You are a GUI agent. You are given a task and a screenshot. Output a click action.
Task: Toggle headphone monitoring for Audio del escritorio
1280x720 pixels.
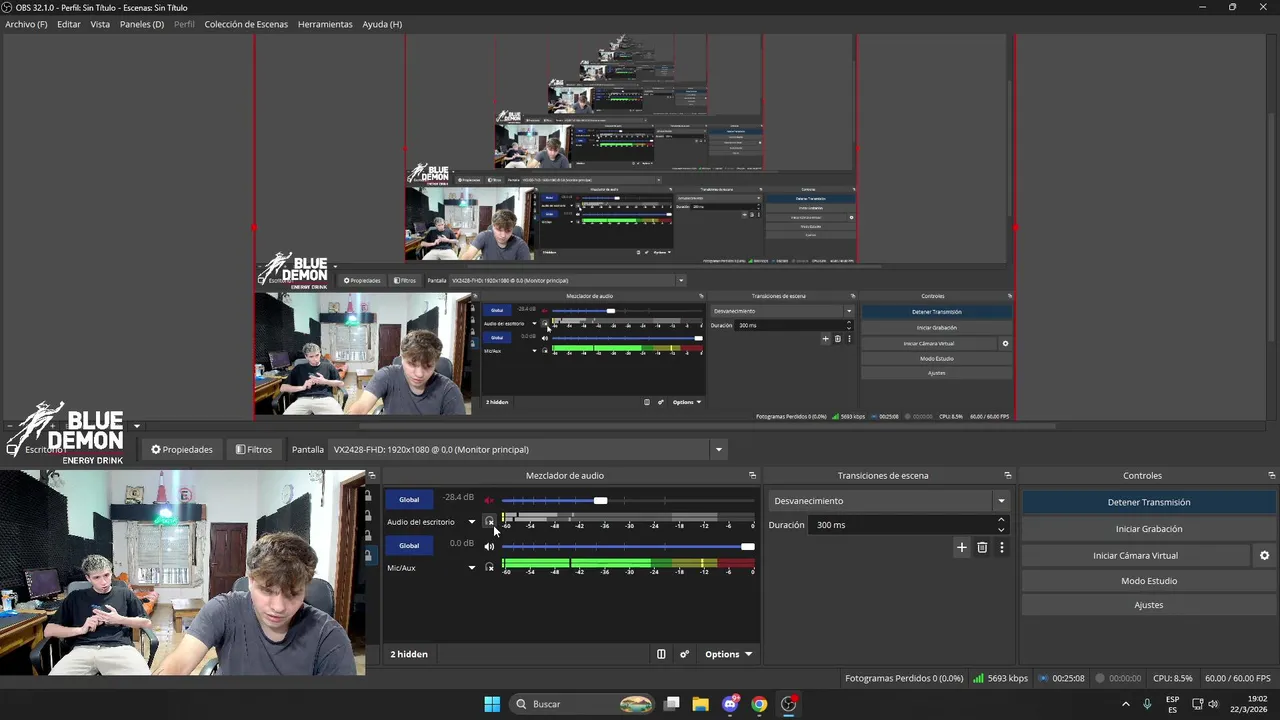[x=489, y=521]
